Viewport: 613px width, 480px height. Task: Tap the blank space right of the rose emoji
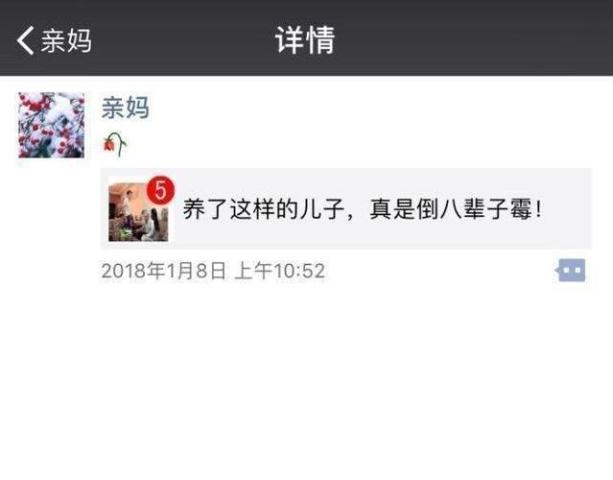(352, 145)
